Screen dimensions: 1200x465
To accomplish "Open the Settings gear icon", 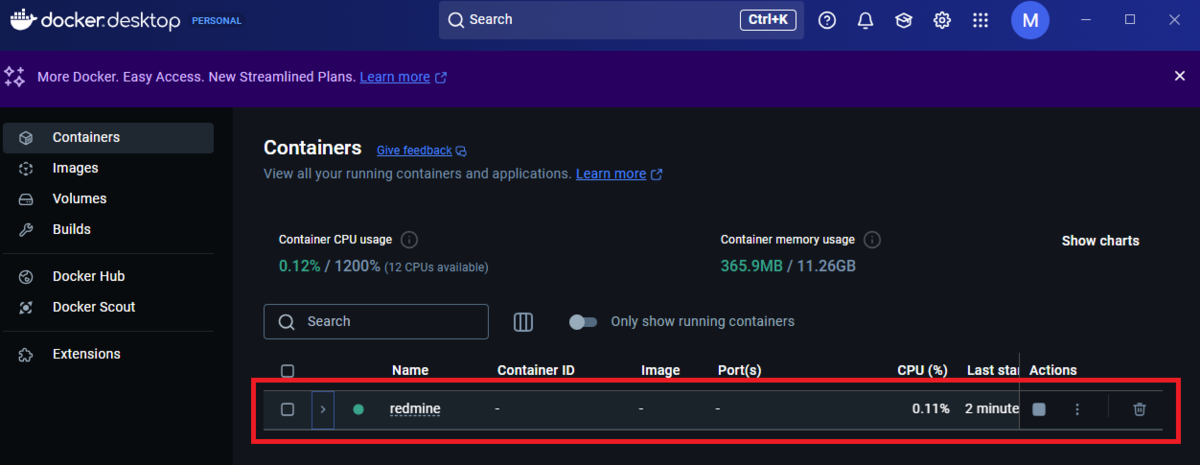I will (942, 20).
